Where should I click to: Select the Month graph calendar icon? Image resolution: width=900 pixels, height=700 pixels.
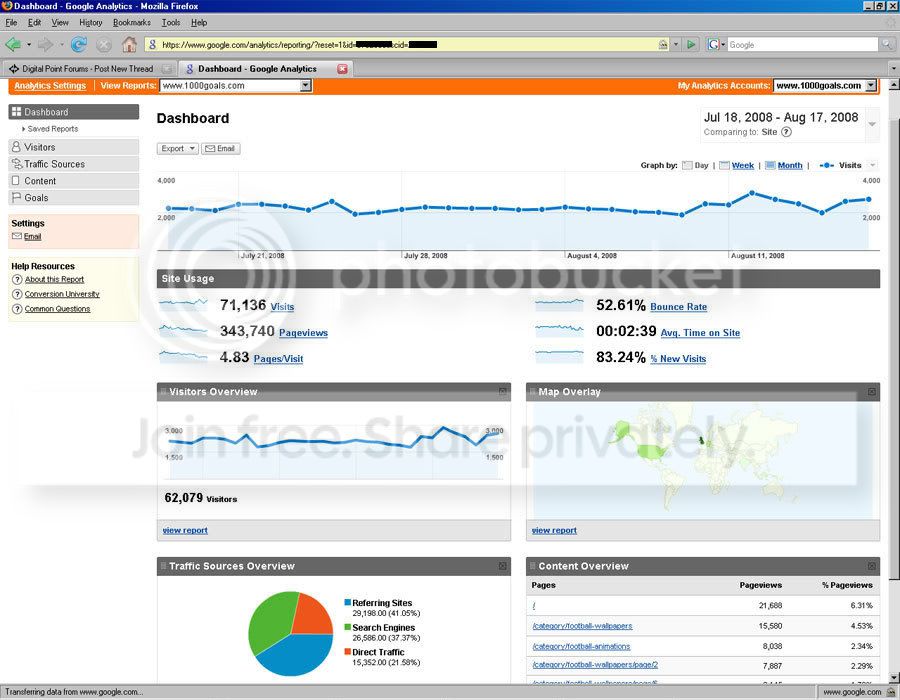(x=770, y=165)
